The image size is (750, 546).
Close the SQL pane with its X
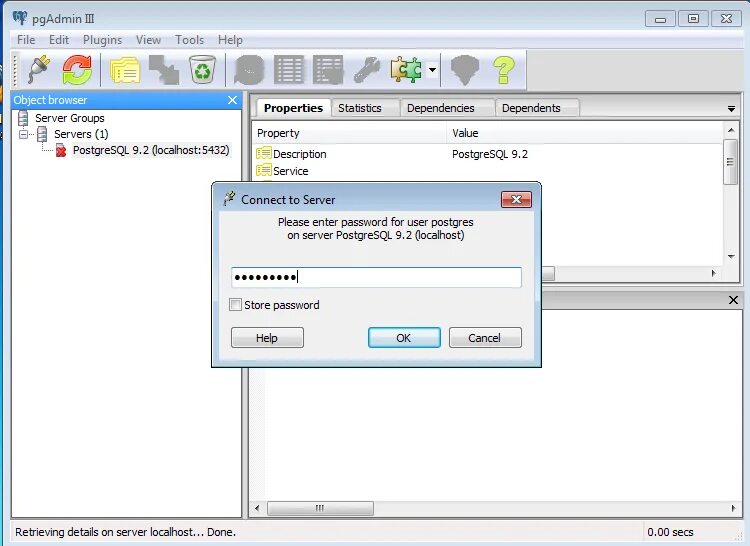point(733,300)
